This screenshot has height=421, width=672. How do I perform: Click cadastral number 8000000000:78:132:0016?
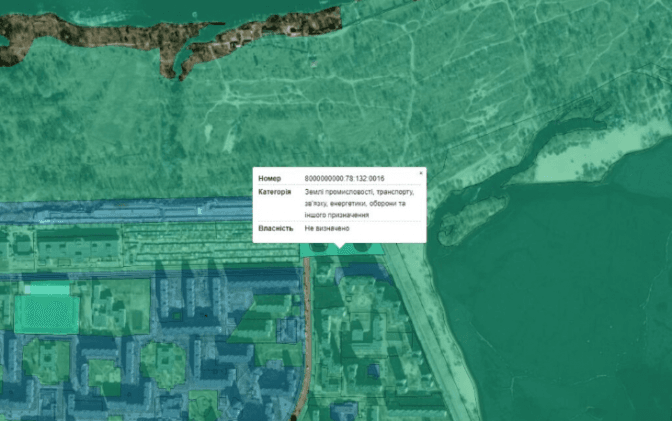click(343, 178)
